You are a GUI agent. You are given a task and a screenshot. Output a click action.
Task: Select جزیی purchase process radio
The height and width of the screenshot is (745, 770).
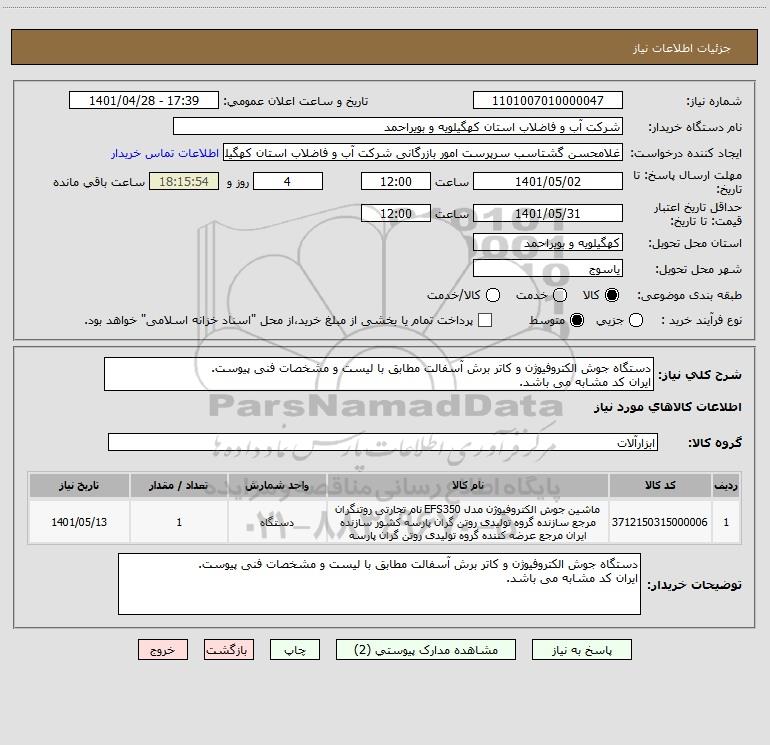click(x=636, y=320)
